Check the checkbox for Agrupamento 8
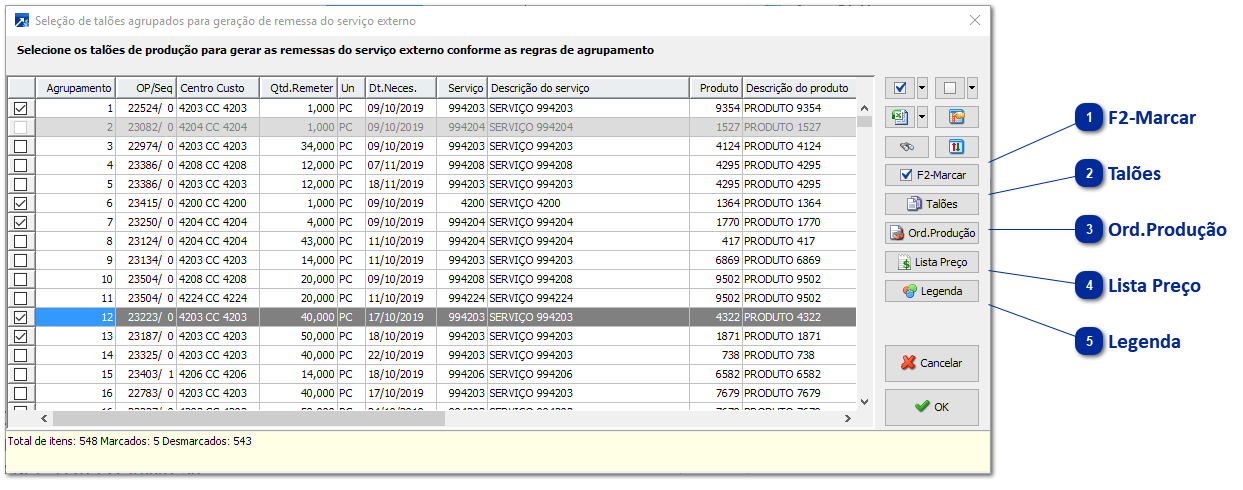The height and width of the screenshot is (490, 1243). coord(21,241)
